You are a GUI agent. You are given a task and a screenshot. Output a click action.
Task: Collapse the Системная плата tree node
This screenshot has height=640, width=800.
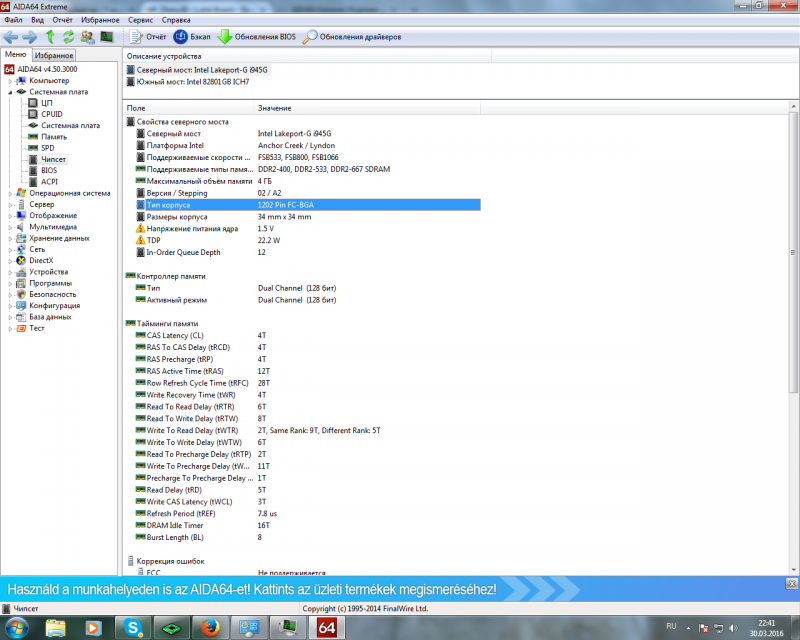click(x=10, y=92)
